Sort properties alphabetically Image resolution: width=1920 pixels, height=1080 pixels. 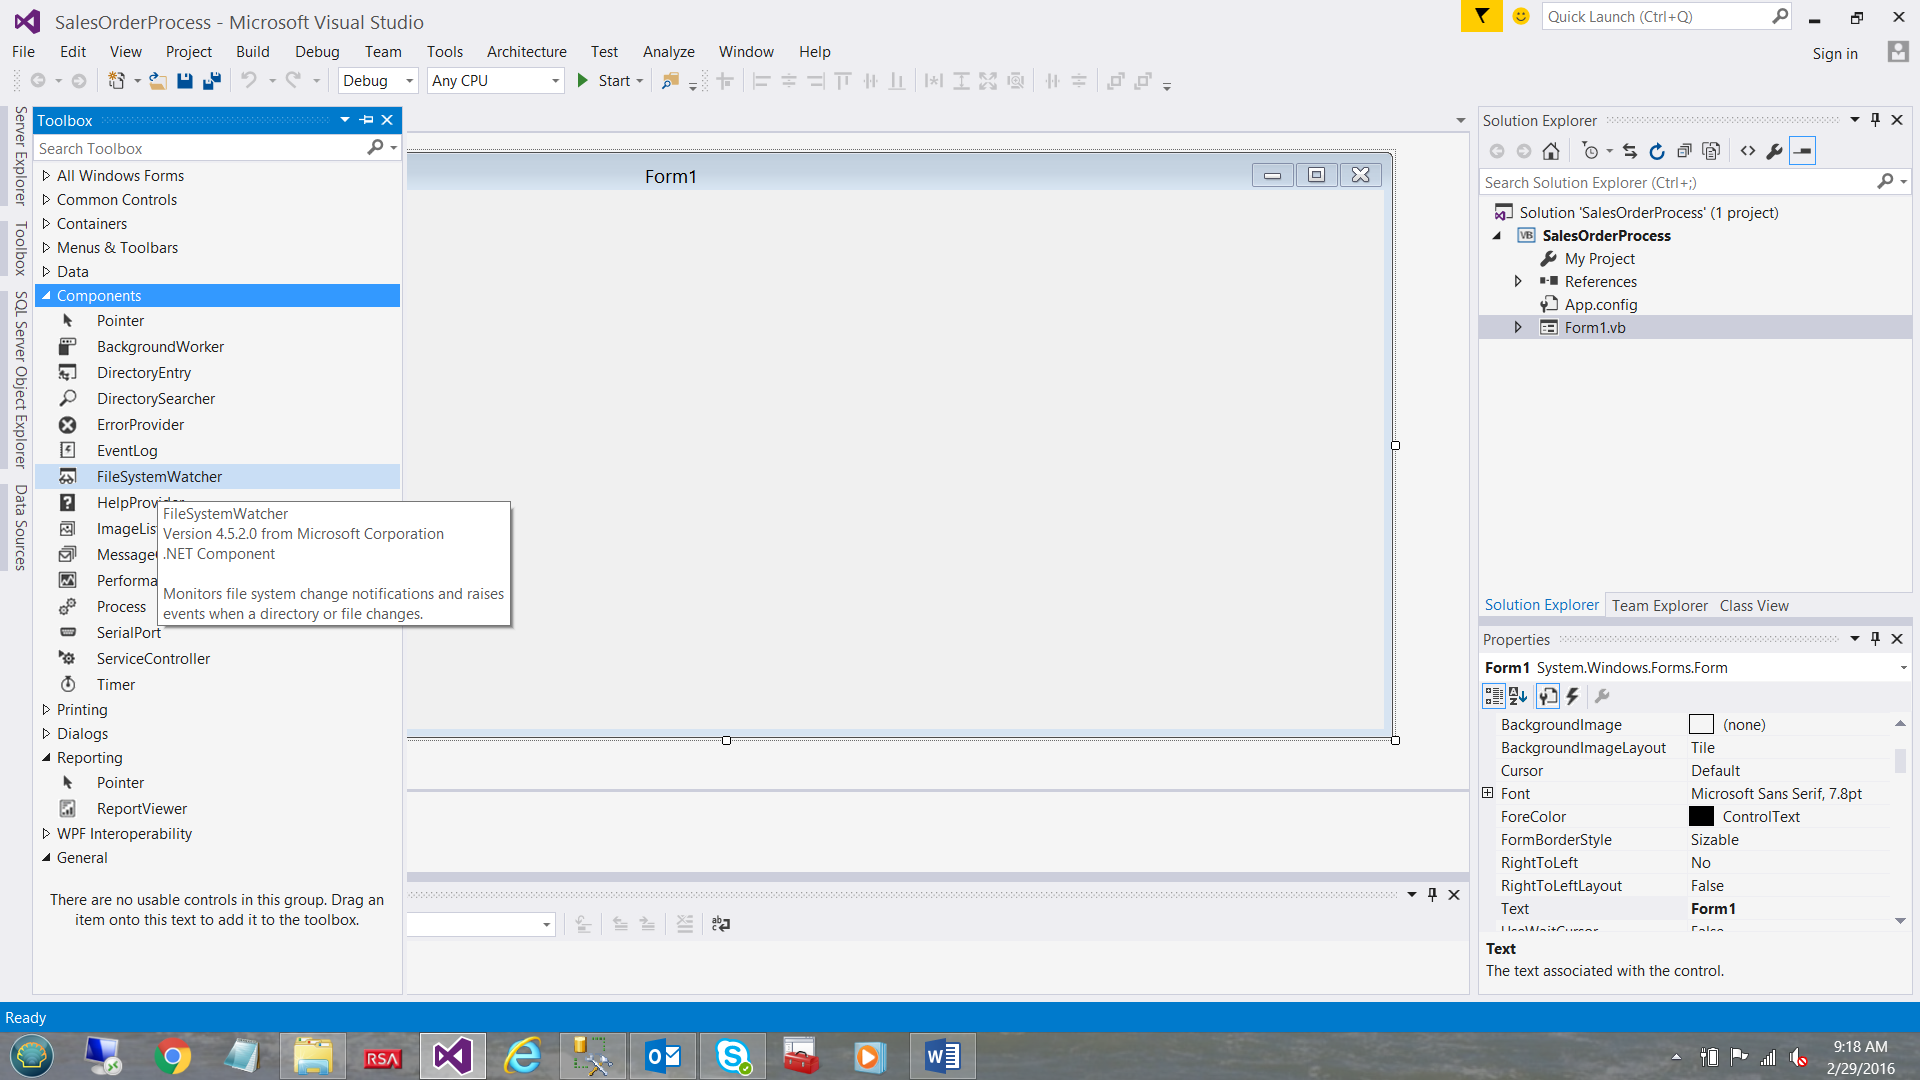(x=1518, y=696)
